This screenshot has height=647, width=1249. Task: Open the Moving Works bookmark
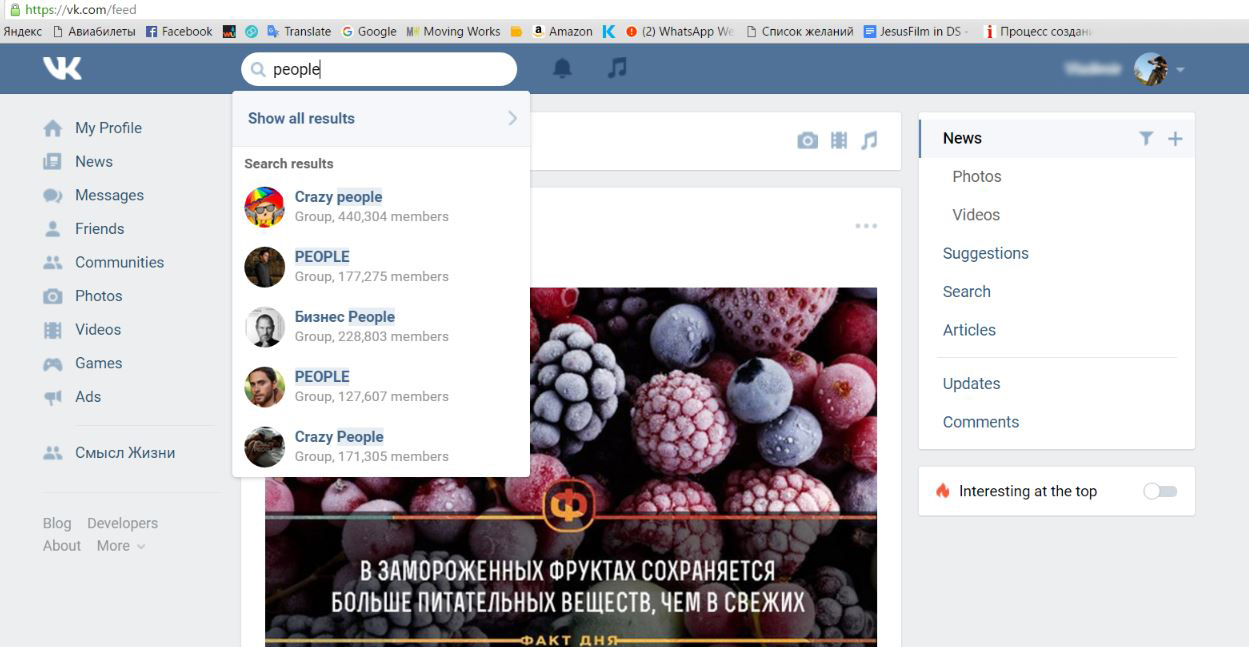pos(453,31)
